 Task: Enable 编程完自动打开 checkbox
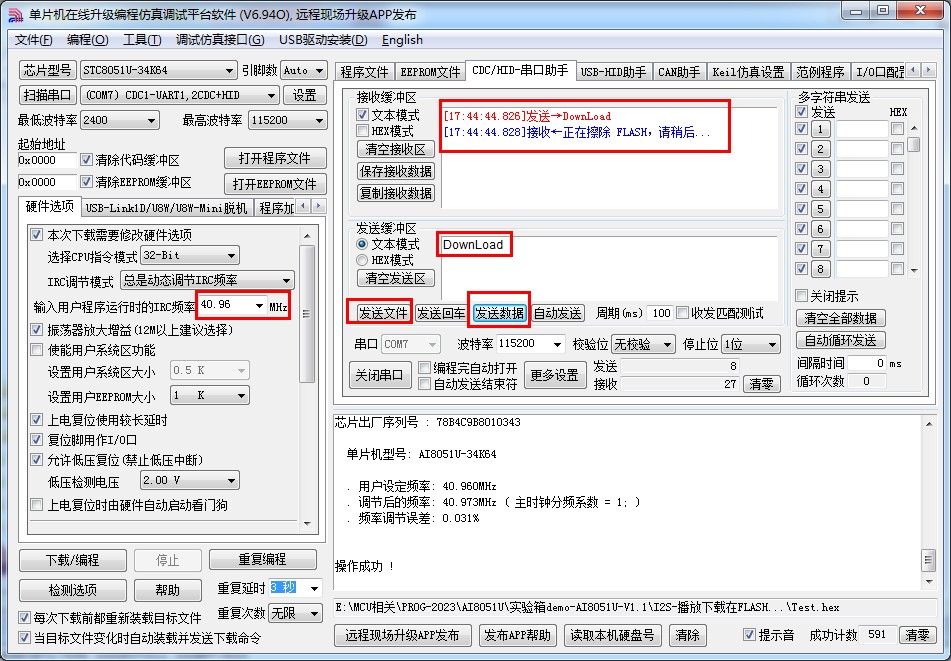point(425,367)
